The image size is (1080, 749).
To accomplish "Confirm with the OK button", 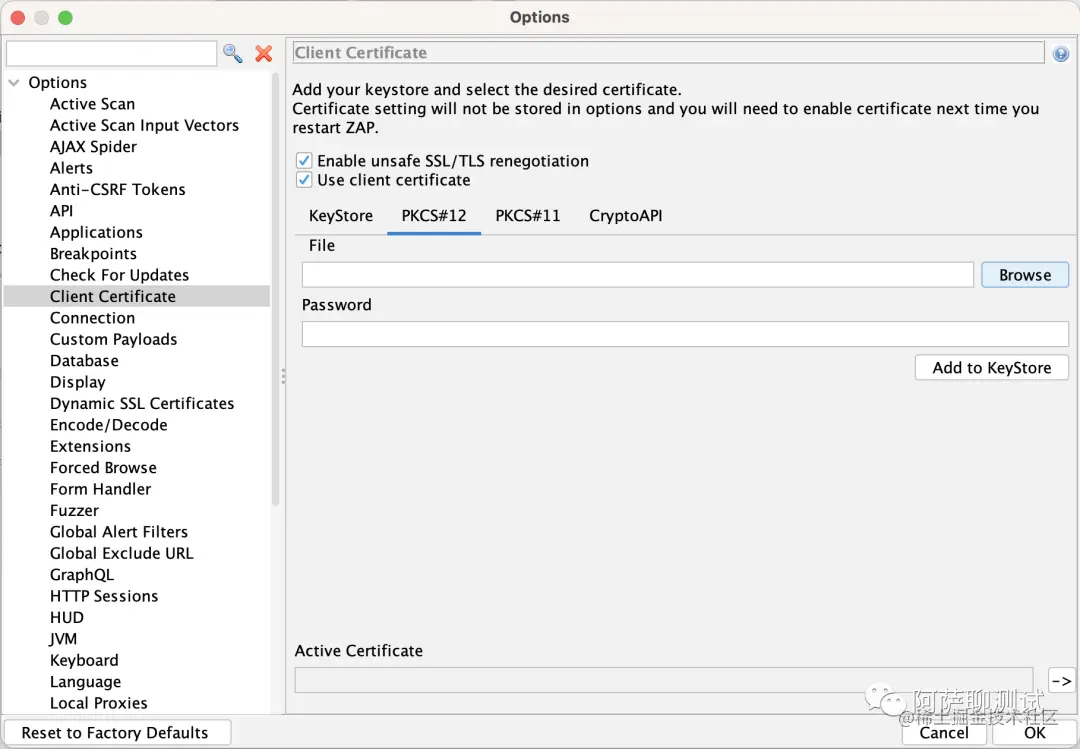I will [1035, 732].
